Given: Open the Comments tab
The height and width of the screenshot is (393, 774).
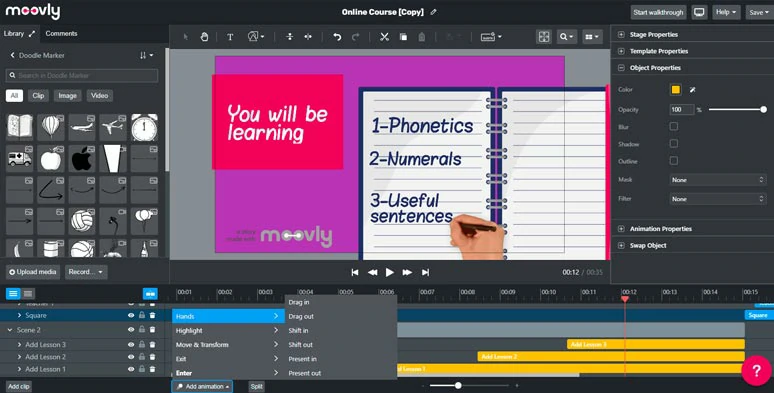Looking at the screenshot, I should tap(61, 34).
